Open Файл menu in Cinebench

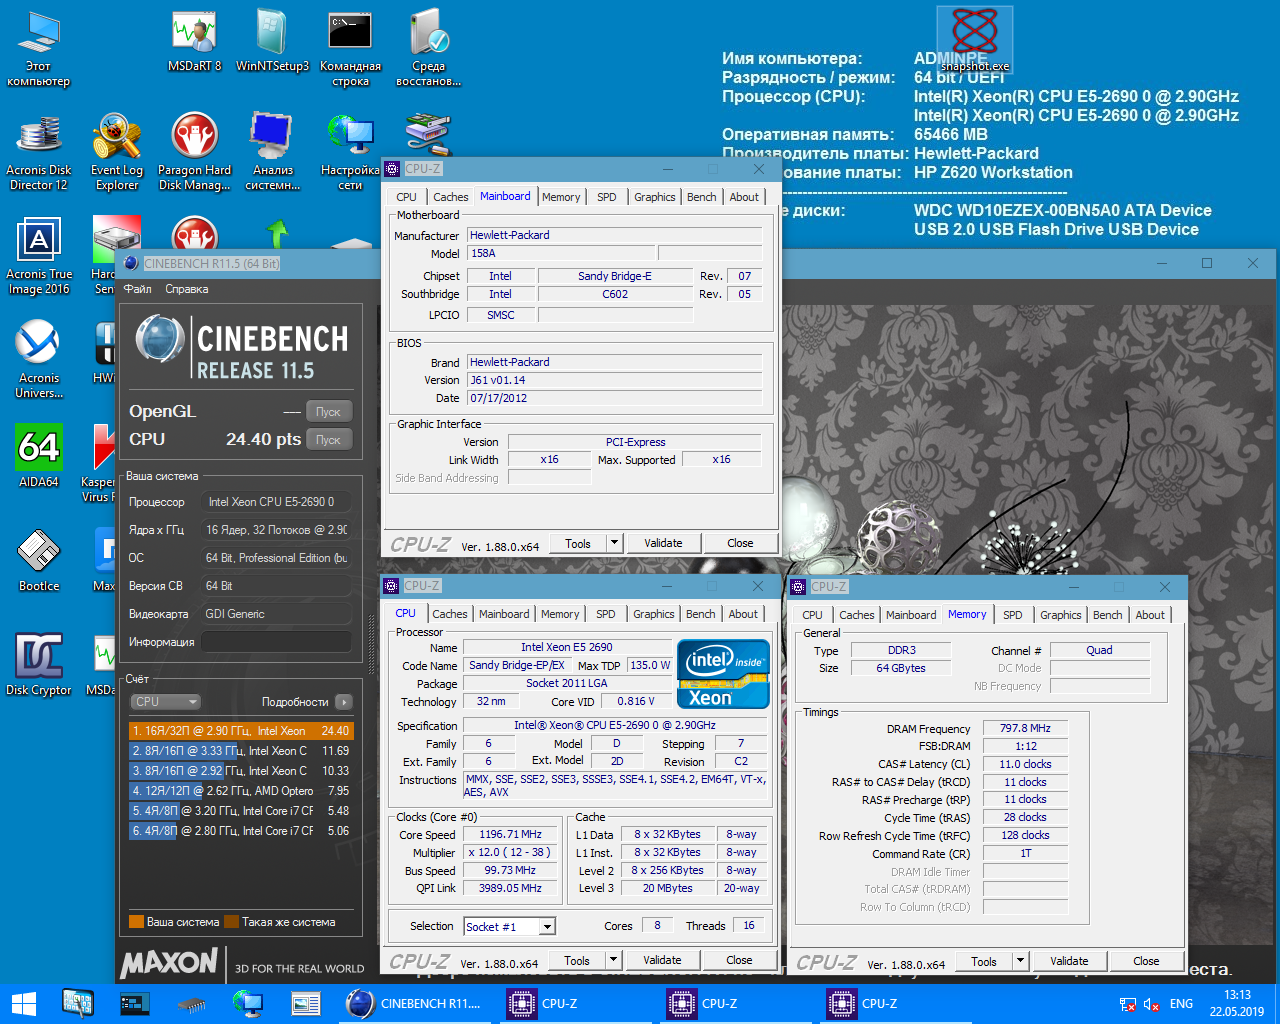coord(138,289)
